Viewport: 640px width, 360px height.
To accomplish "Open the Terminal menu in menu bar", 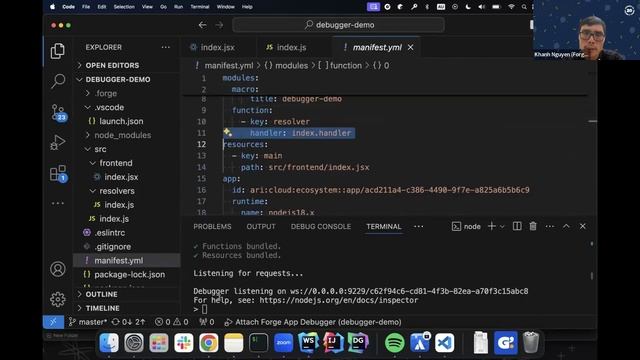I will pyautogui.click(x=200, y=7).
